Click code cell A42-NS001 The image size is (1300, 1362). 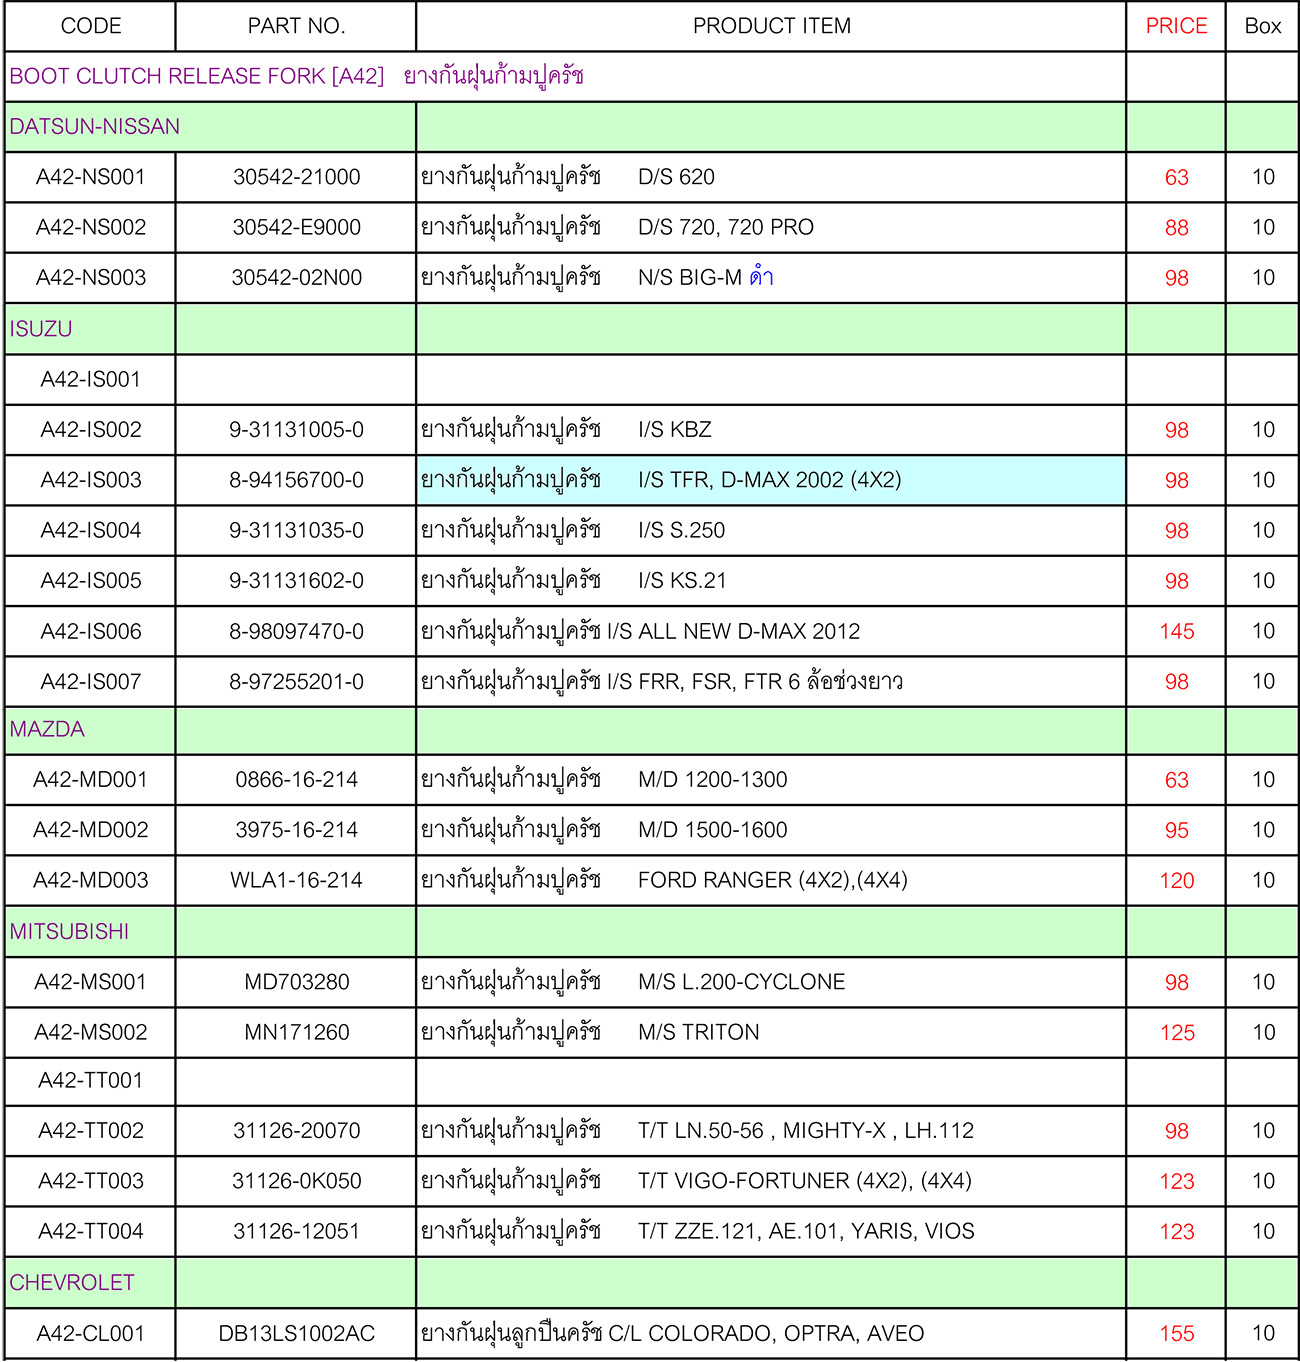point(91,177)
